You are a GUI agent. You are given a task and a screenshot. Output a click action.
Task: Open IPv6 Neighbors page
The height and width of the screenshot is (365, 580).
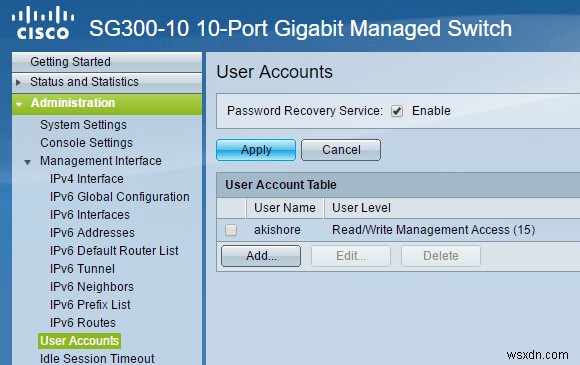pos(92,287)
